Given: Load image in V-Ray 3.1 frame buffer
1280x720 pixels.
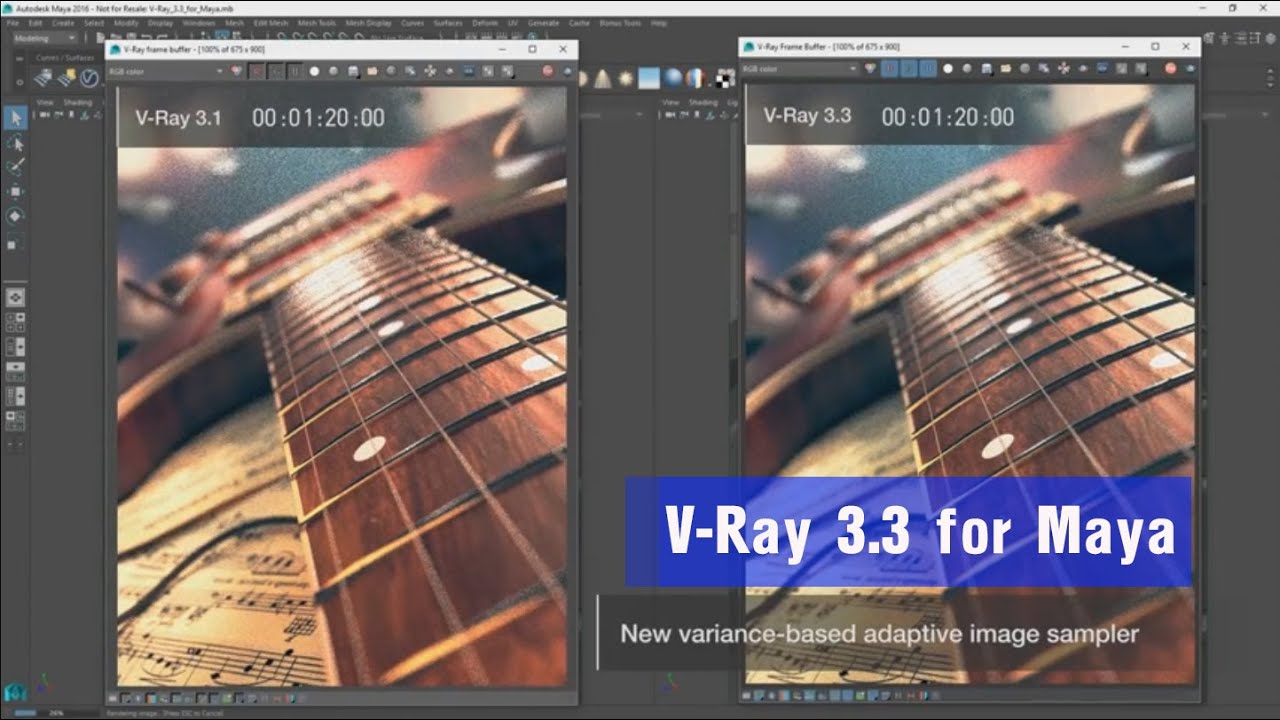Looking at the screenshot, I should 372,71.
